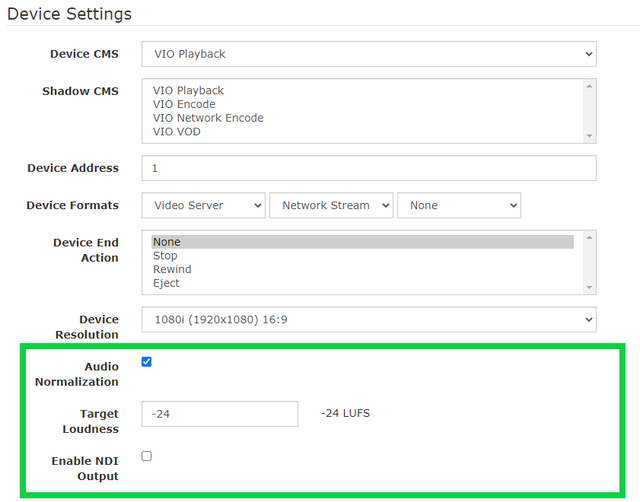
Task: Click the Target Loudness input field
Action: point(220,414)
